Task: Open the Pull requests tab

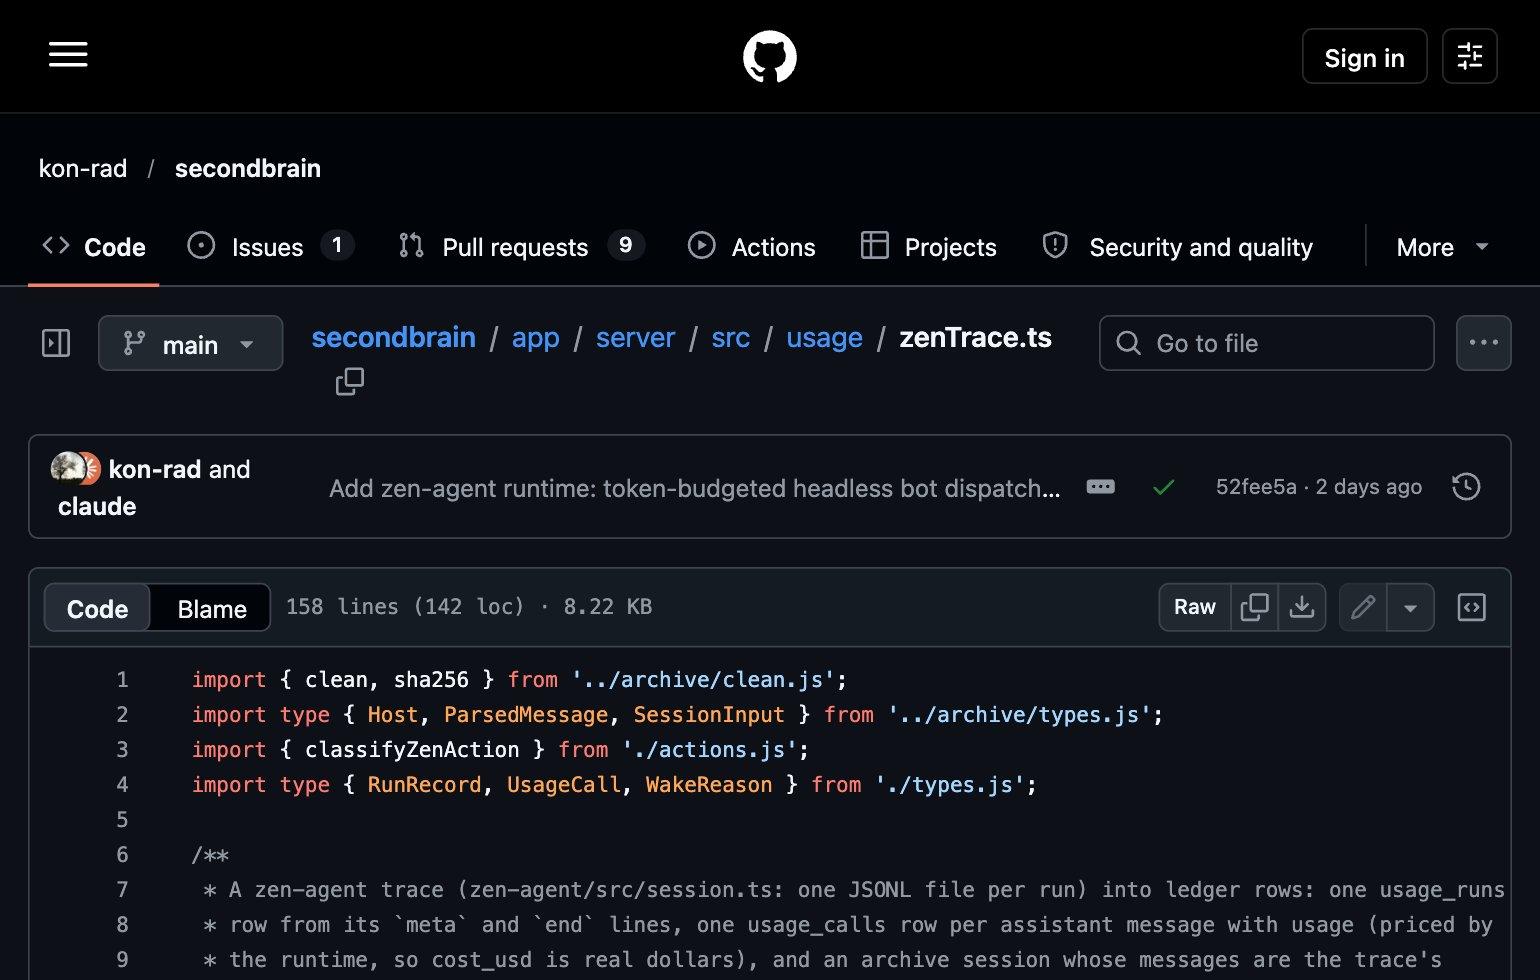Action: 521,246
